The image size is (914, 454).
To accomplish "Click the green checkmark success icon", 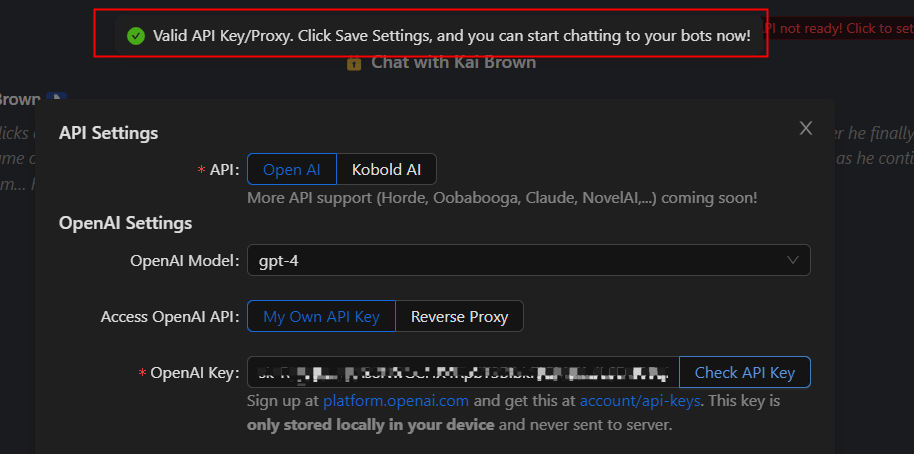I will click(136, 36).
